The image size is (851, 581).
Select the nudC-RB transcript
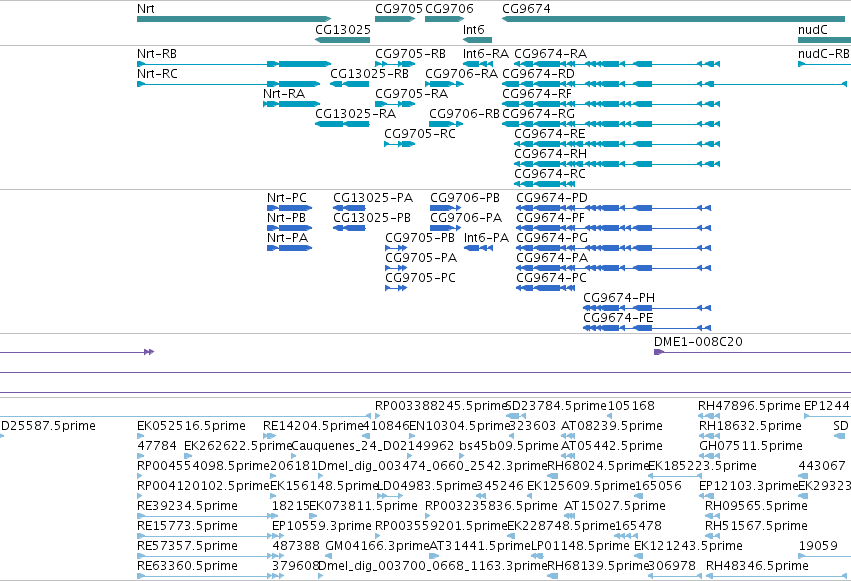824,64
